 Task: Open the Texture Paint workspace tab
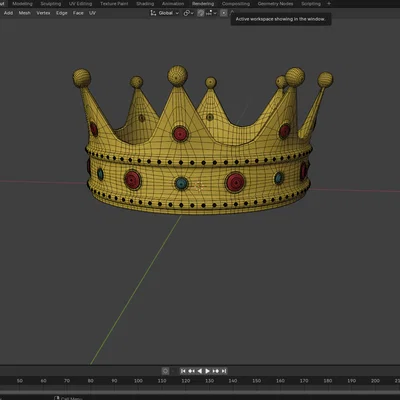click(114, 4)
